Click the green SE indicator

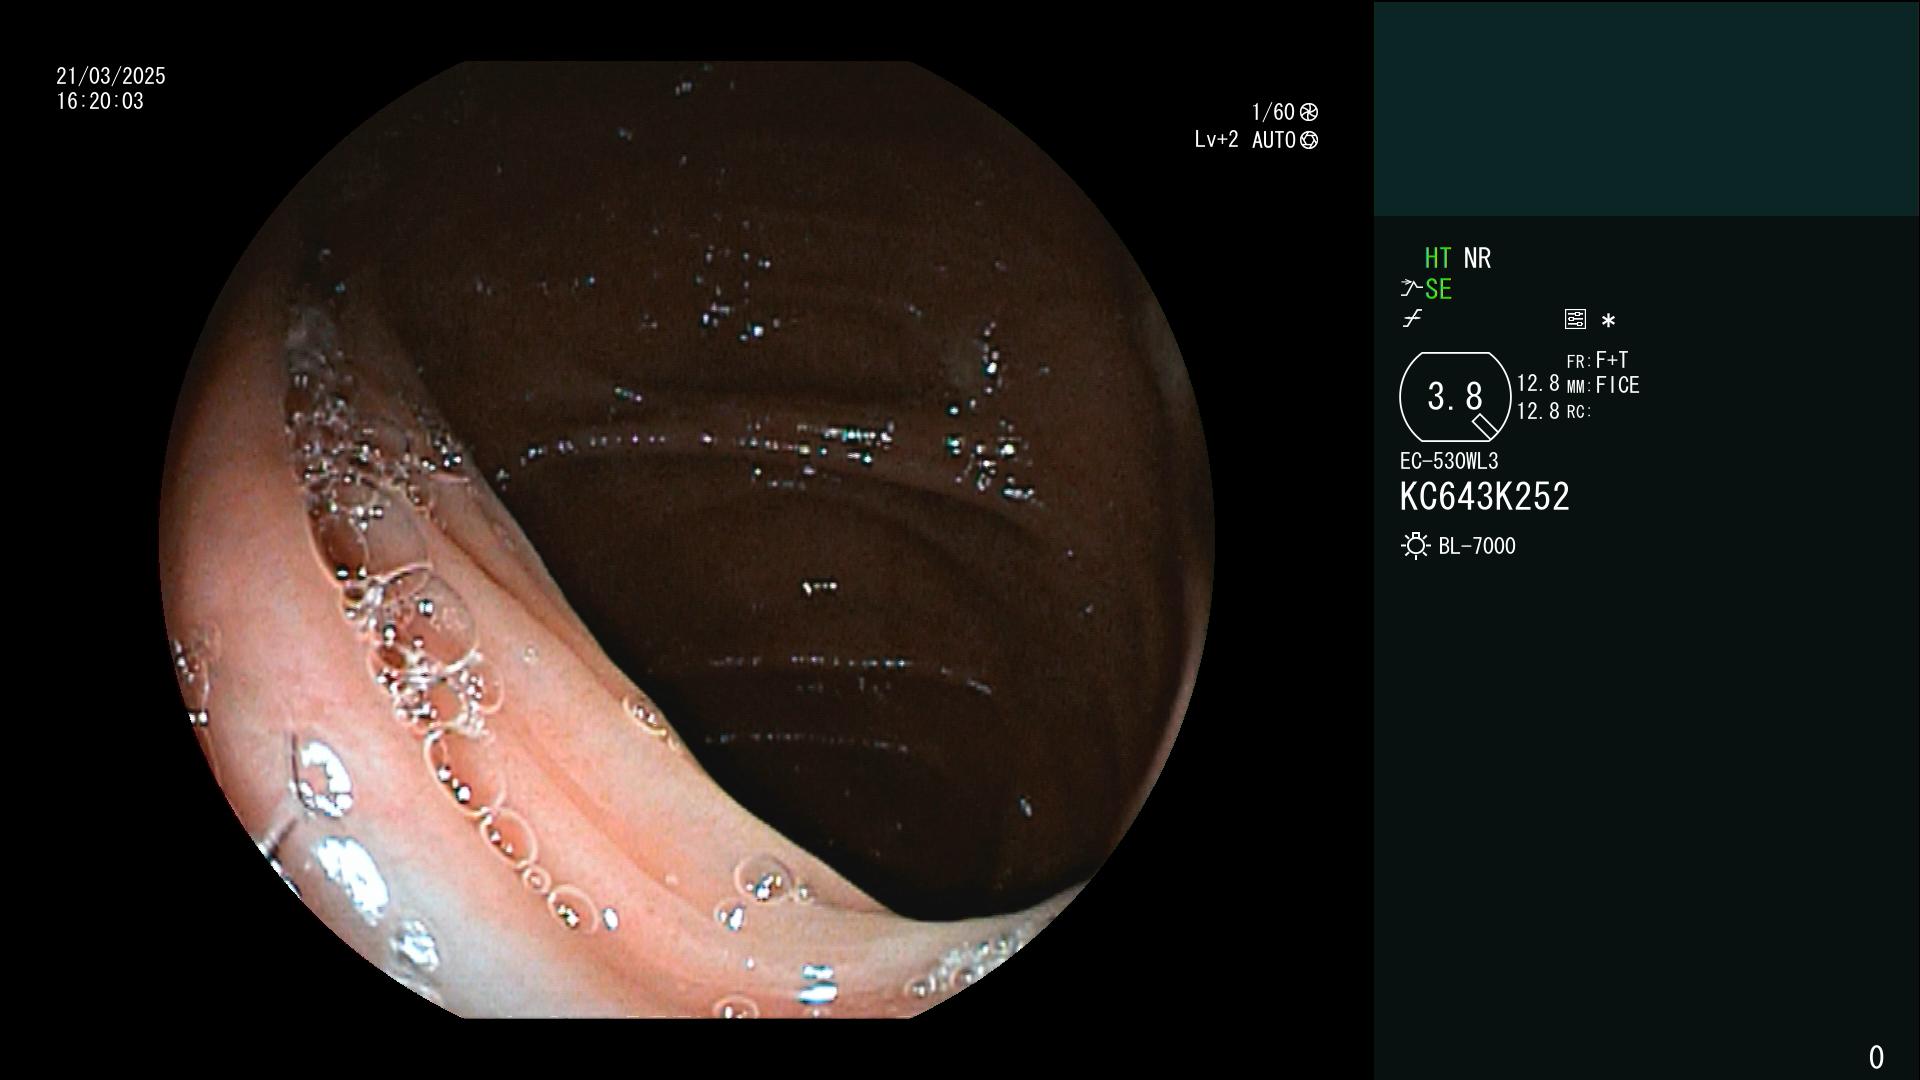click(x=1438, y=289)
